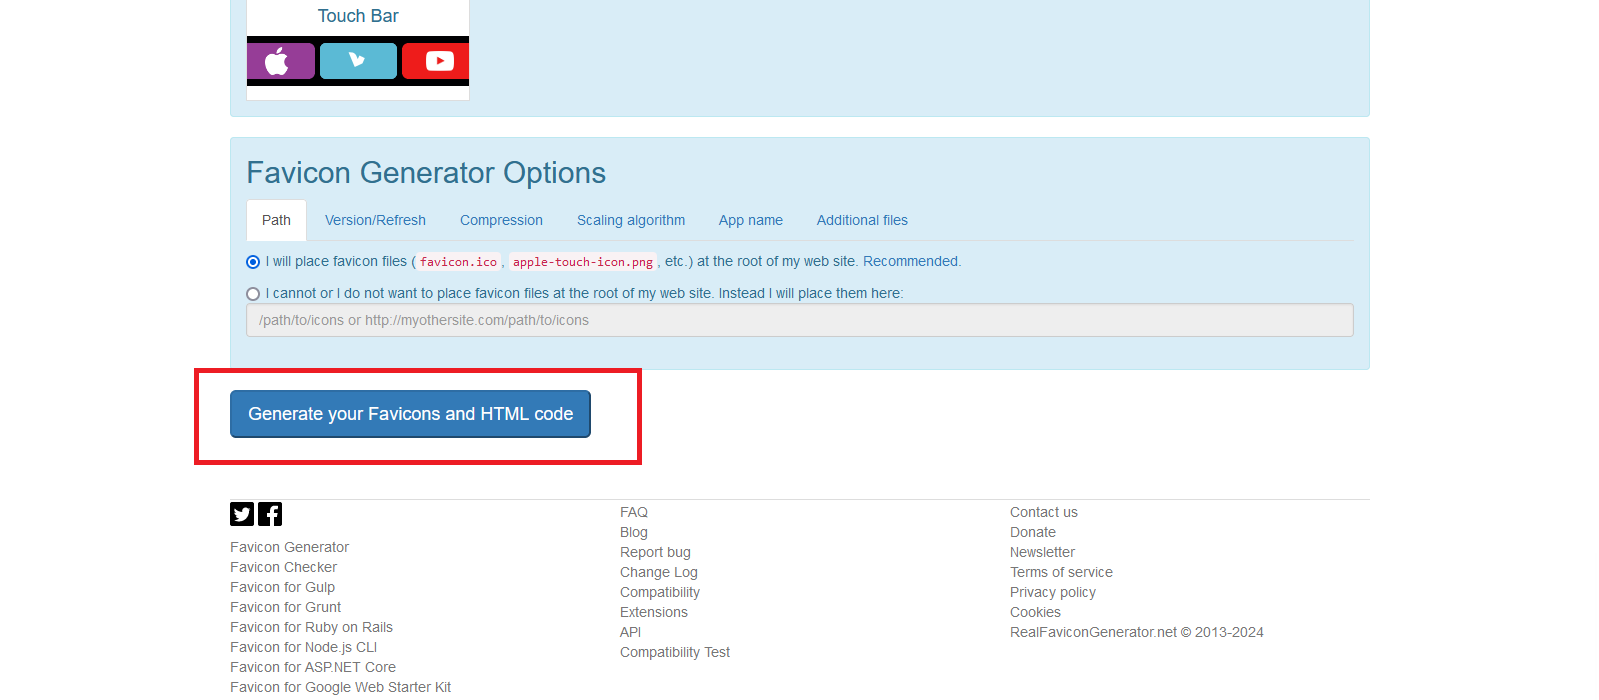
Task: Switch to the Version/Refresh tab
Action: pos(375,220)
